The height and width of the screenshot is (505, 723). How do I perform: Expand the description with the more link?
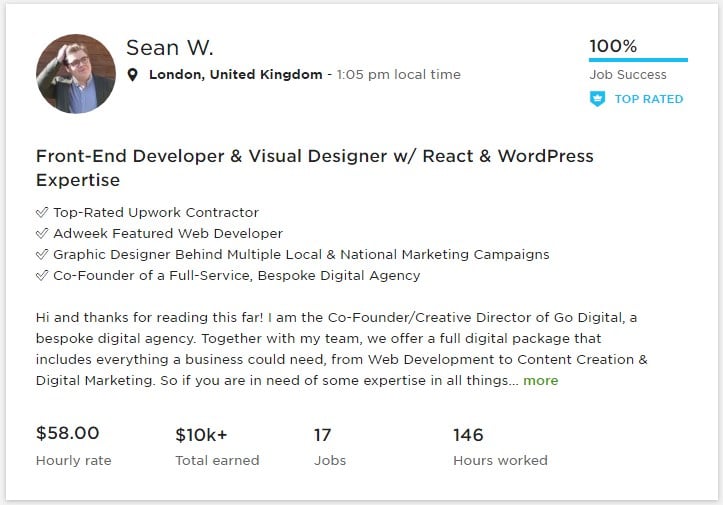coord(541,380)
